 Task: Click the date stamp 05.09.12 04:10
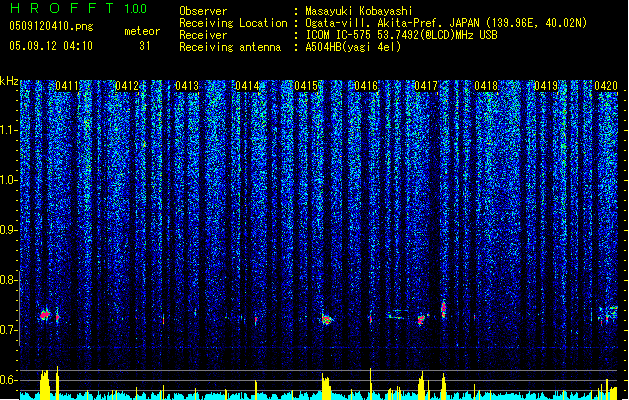tap(51, 46)
